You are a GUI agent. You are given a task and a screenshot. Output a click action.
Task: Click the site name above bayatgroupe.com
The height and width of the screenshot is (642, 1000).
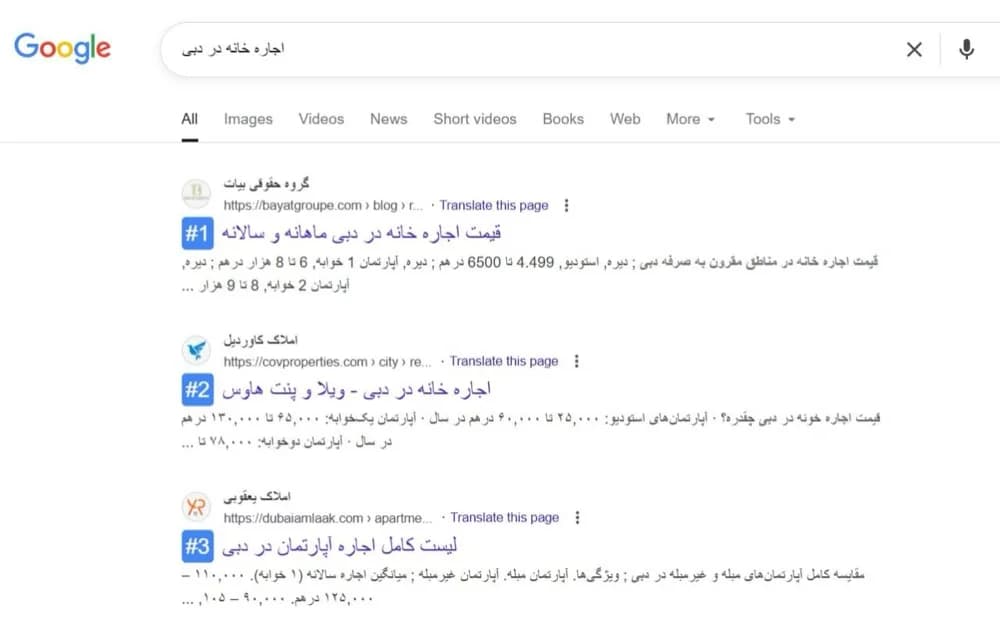pyautogui.click(x=267, y=184)
